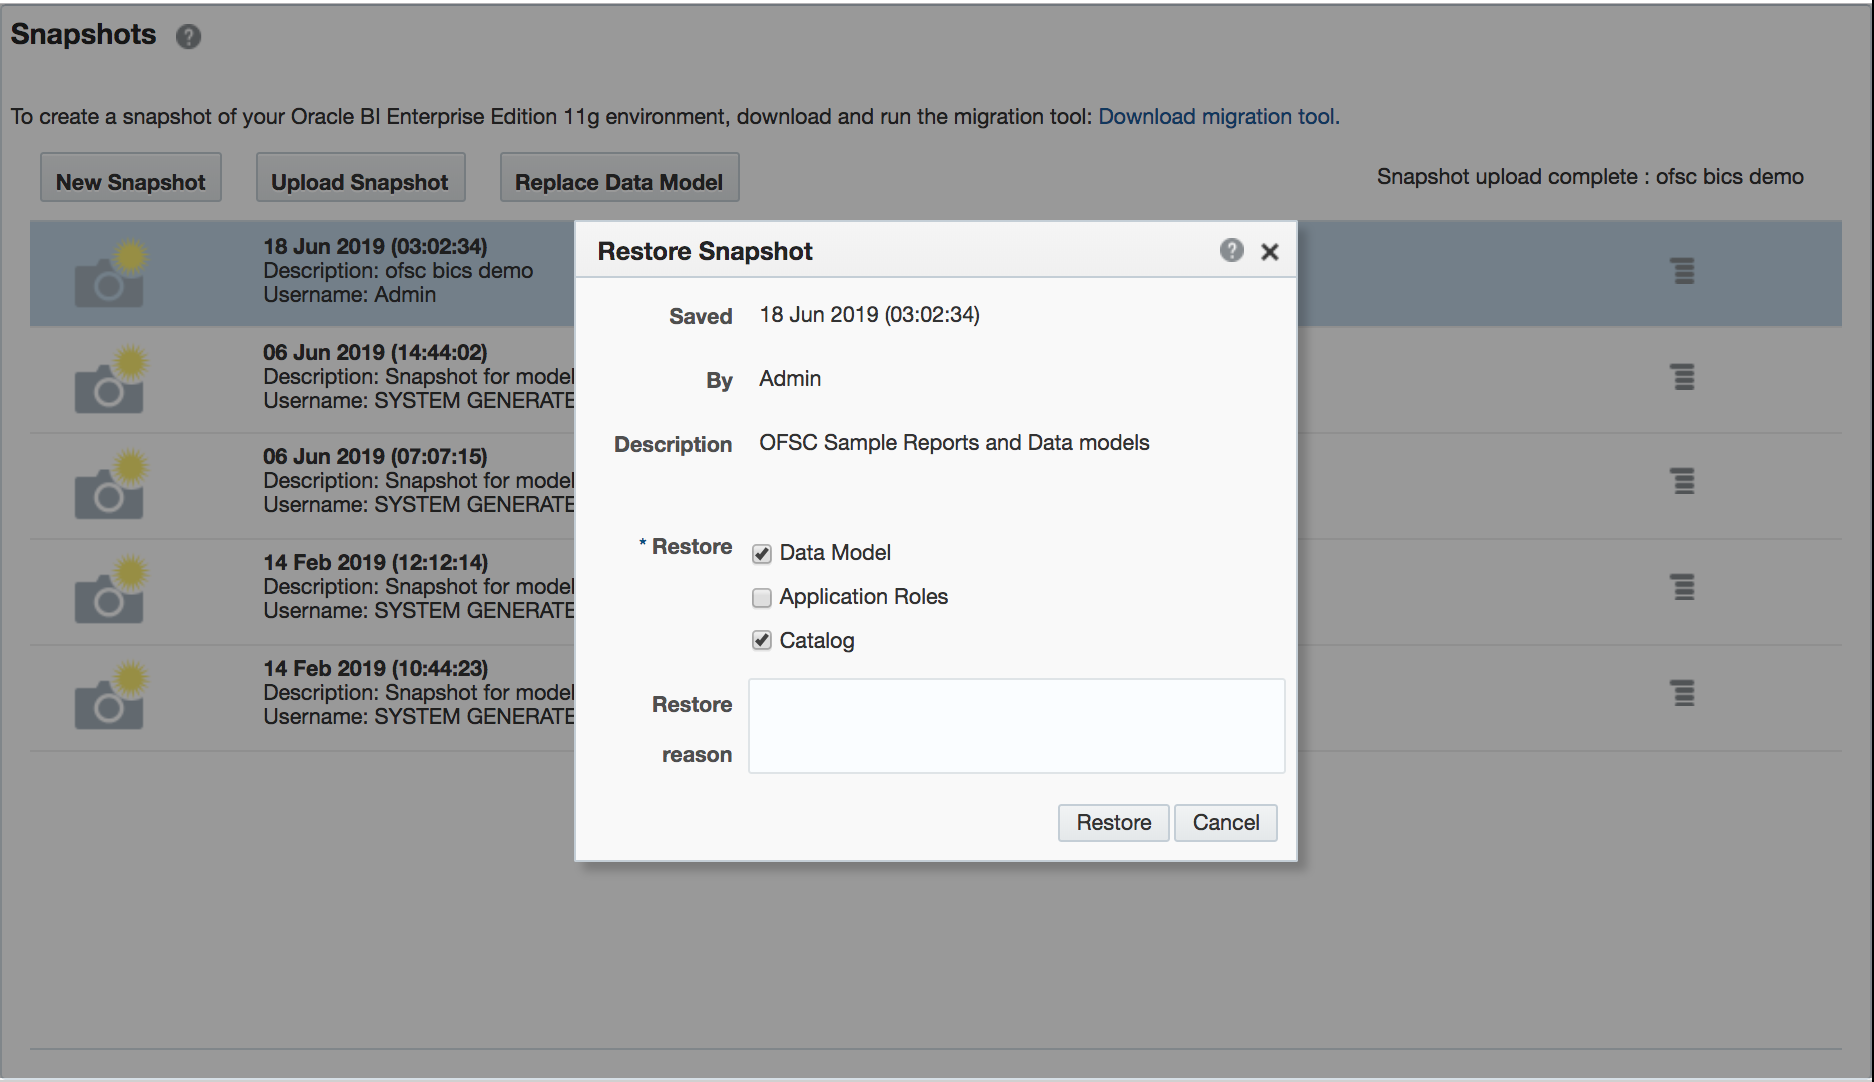
Task: Uncheck the Catalog checkbox
Action: click(x=762, y=641)
